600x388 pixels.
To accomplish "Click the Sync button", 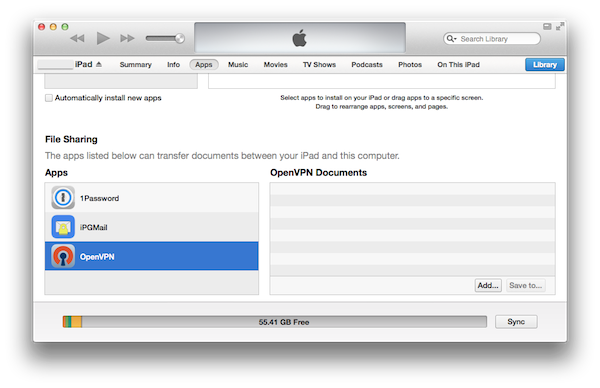I will tap(516, 322).
